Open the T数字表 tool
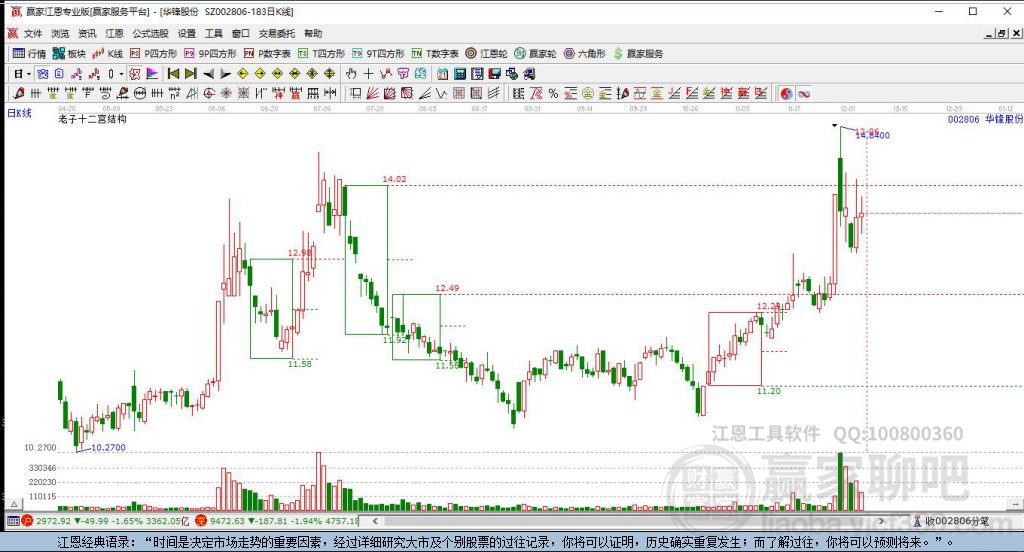The width and height of the screenshot is (1024, 552). point(434,54)
